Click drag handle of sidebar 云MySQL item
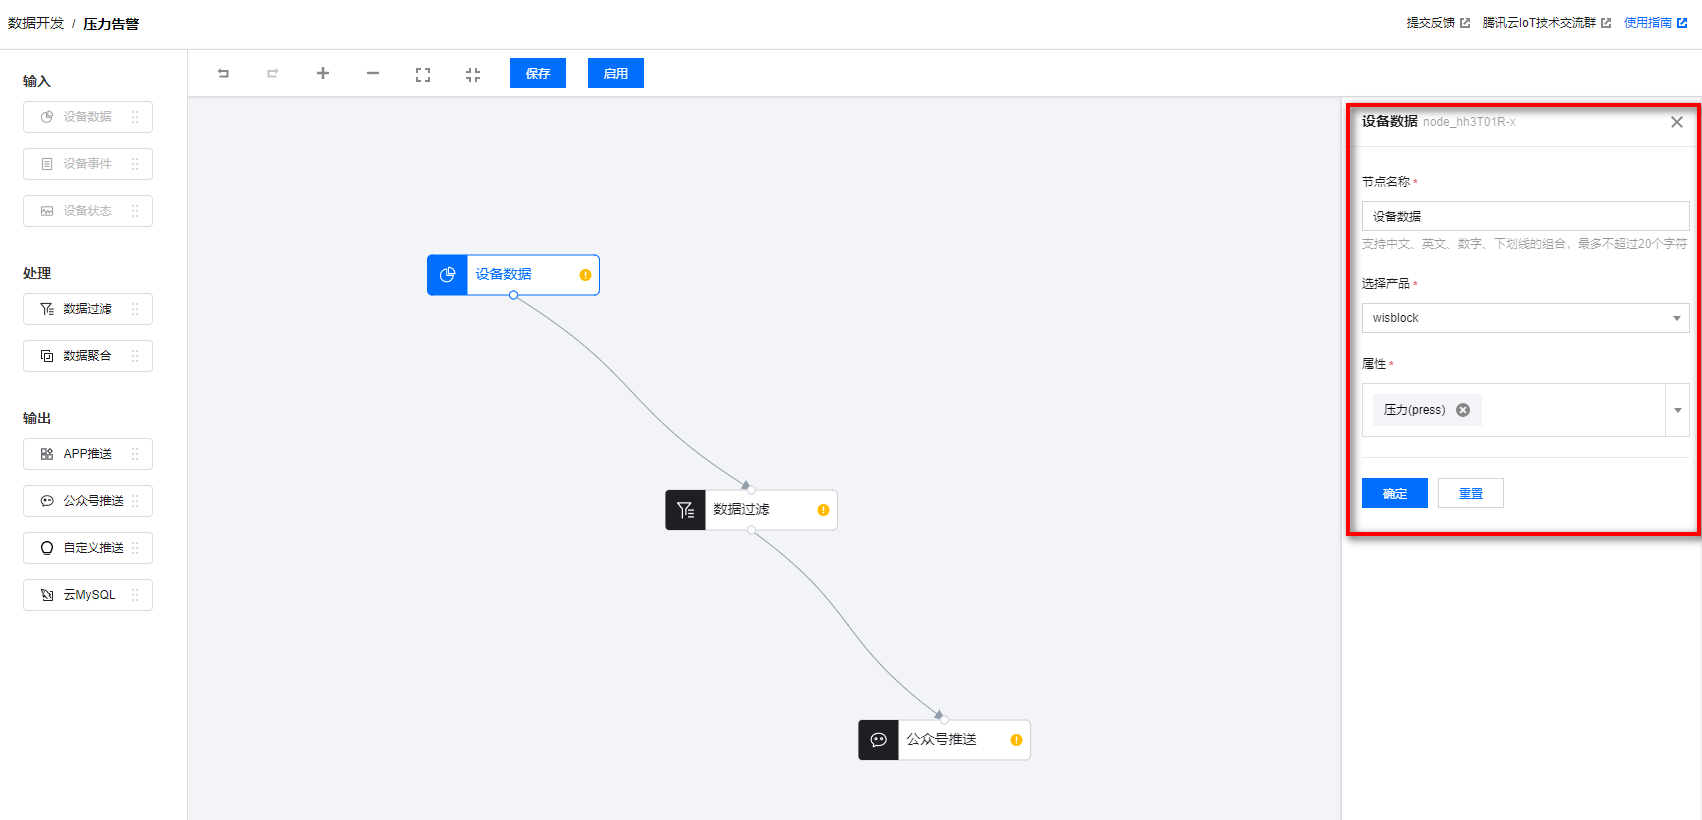Image resolution: width=1702 pixels, height=820 pixels. click(x=135, y=595)
